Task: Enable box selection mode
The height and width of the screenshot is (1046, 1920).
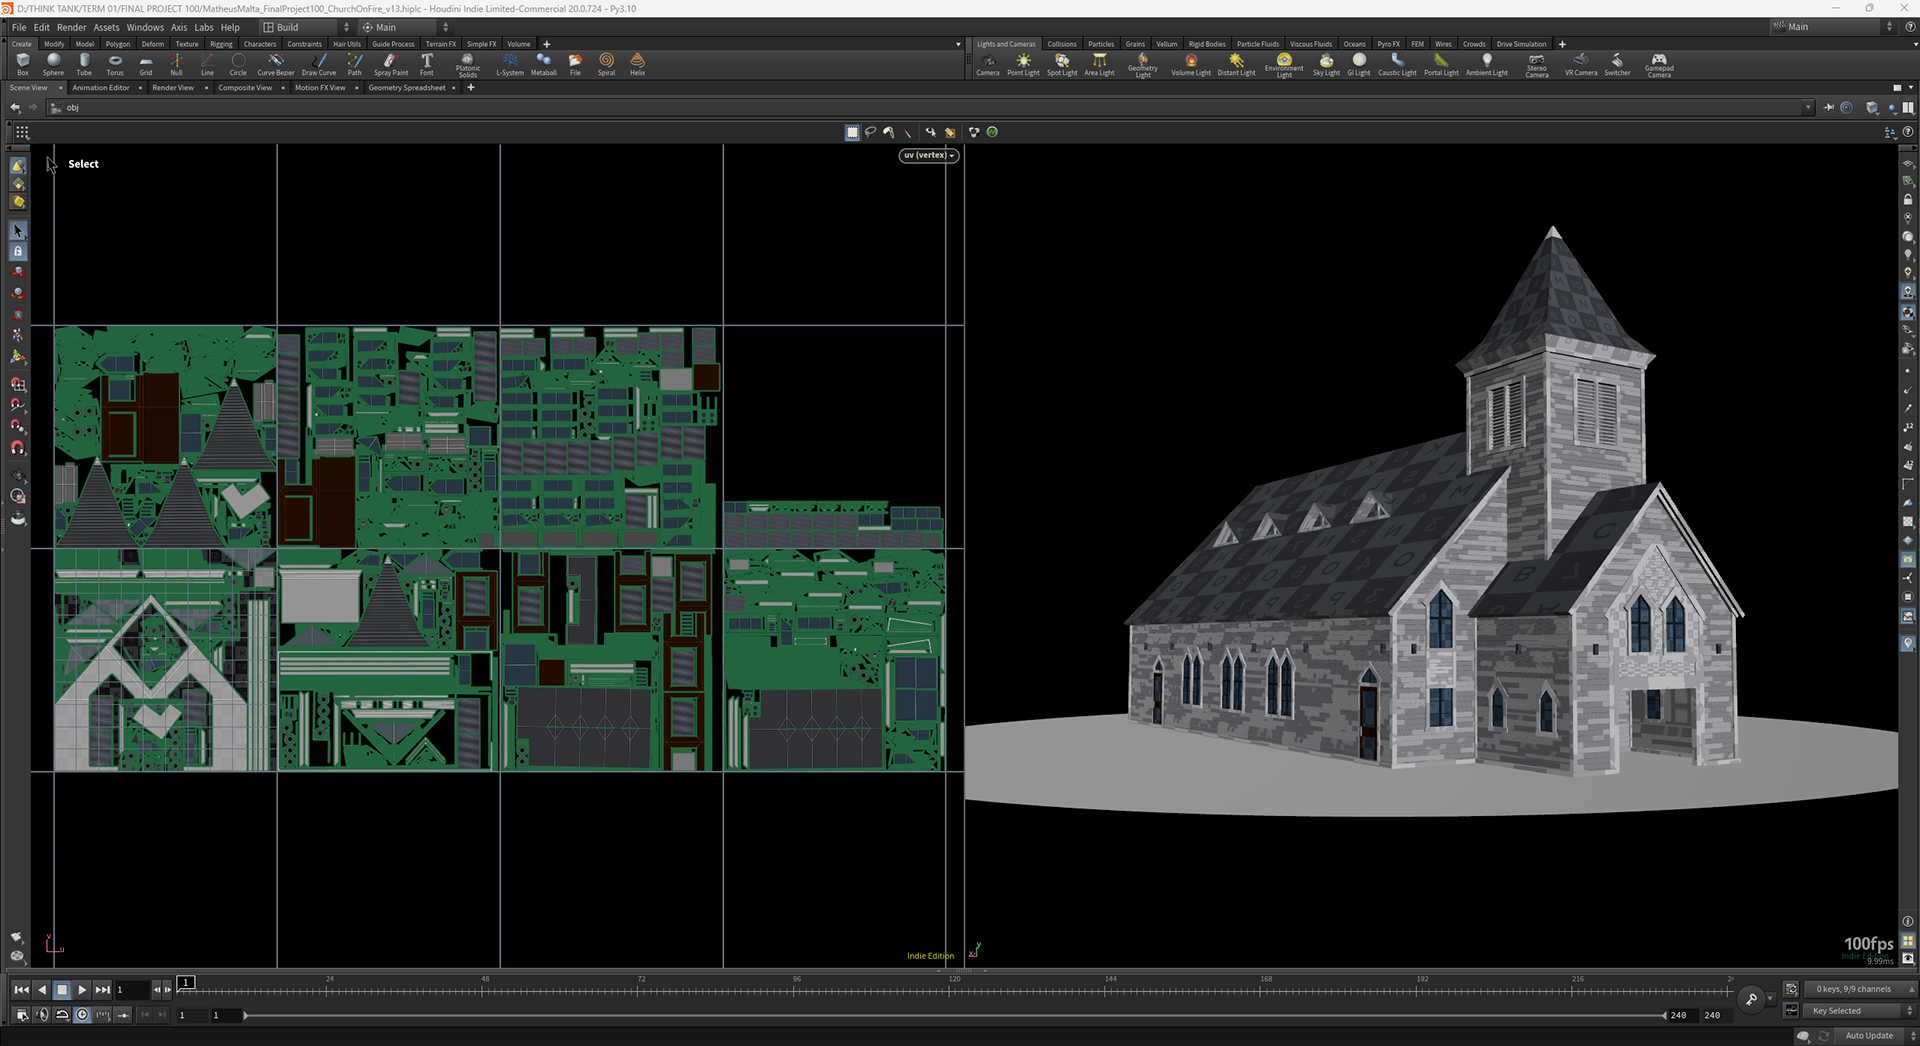Action: click(x=852, y=132)
